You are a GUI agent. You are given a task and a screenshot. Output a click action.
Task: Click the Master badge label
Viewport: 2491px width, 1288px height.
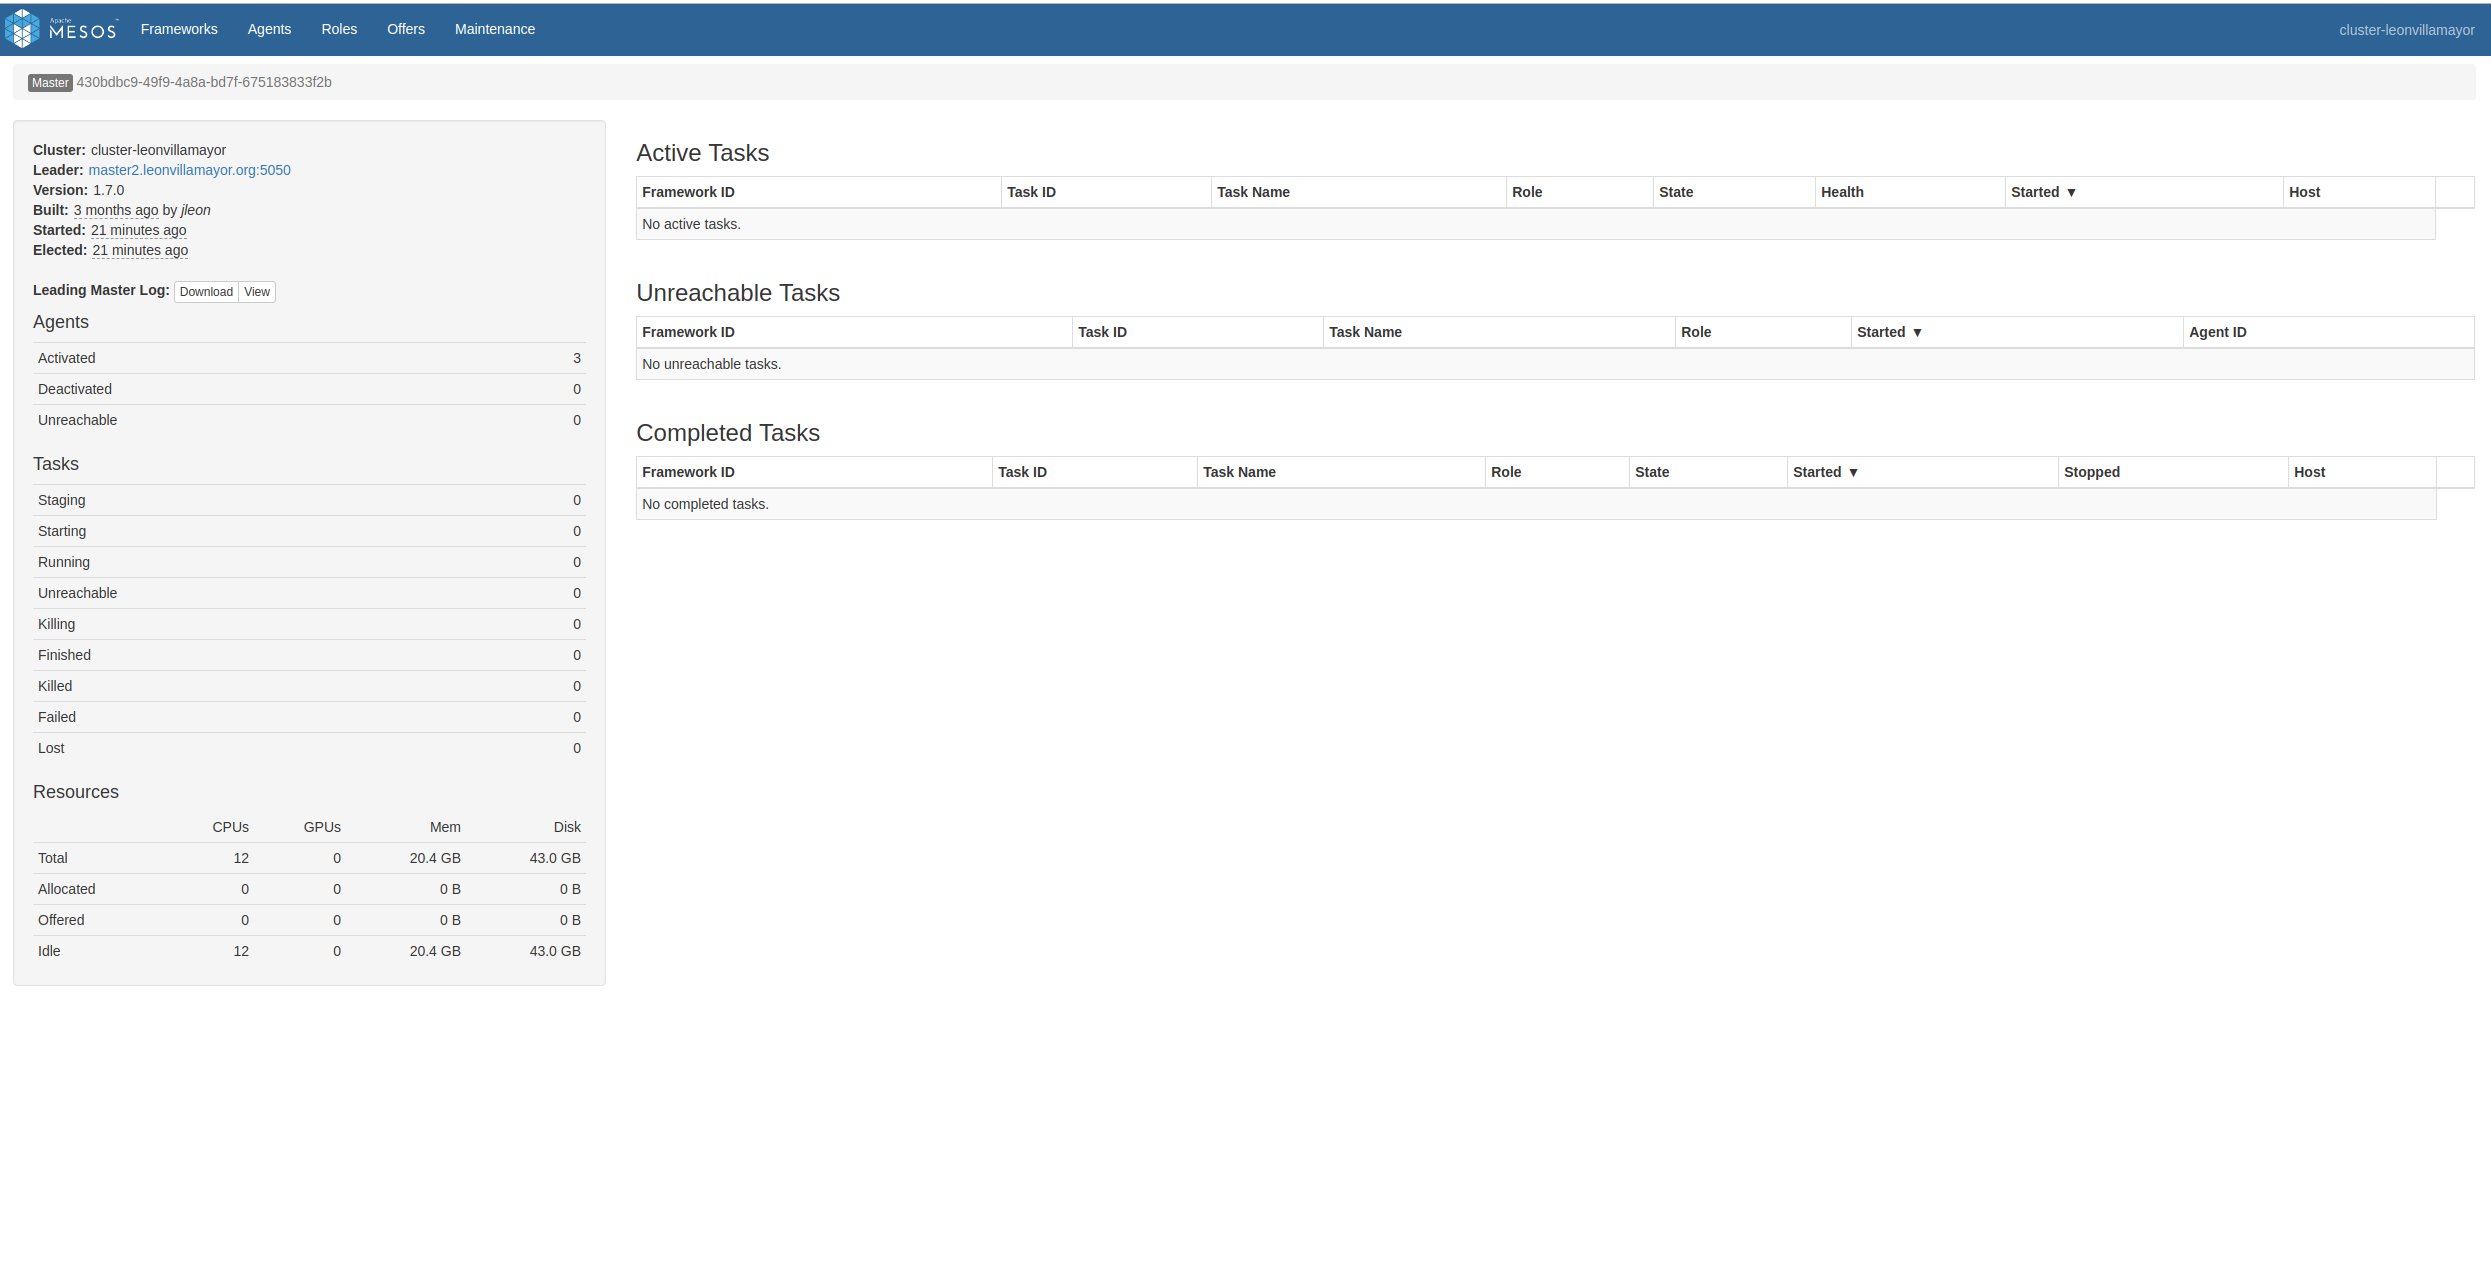point(50,83)
